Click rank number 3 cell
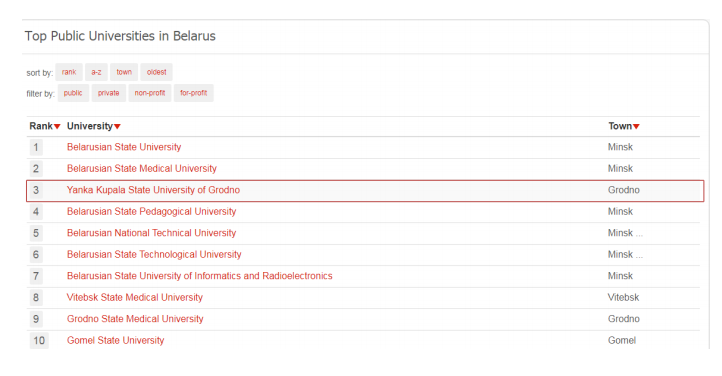 tap(36, 190)
